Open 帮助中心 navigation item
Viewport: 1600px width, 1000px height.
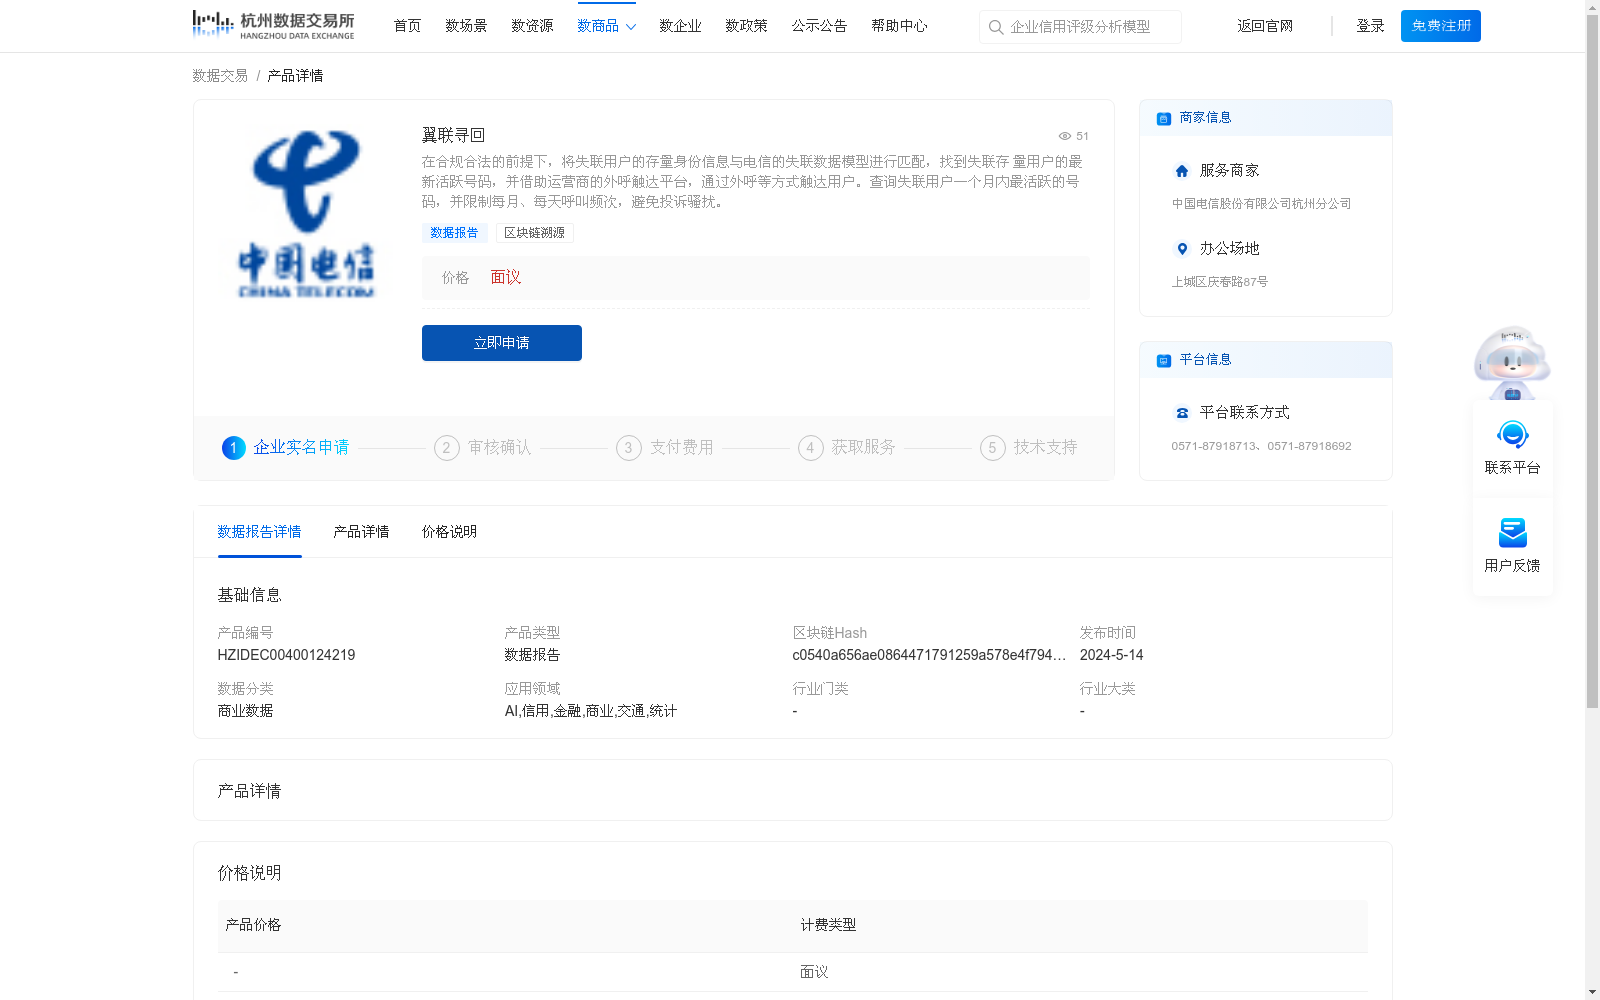click(x=899, y=26)
